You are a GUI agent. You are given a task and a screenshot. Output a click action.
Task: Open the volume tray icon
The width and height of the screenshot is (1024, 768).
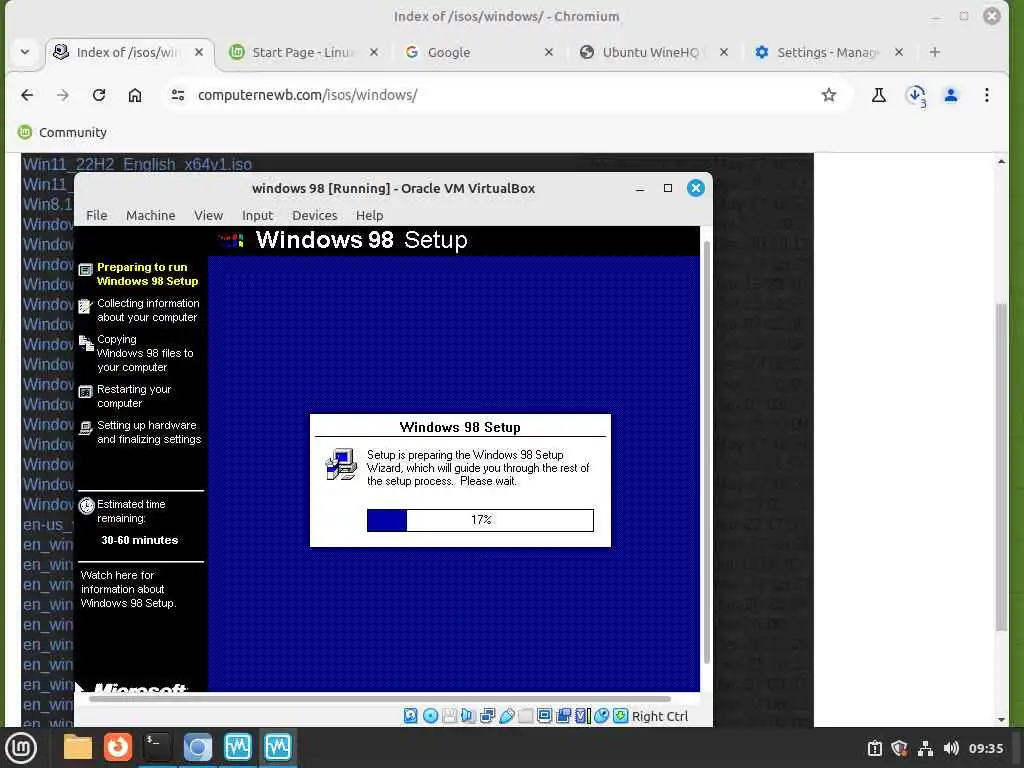click(951, 748)
